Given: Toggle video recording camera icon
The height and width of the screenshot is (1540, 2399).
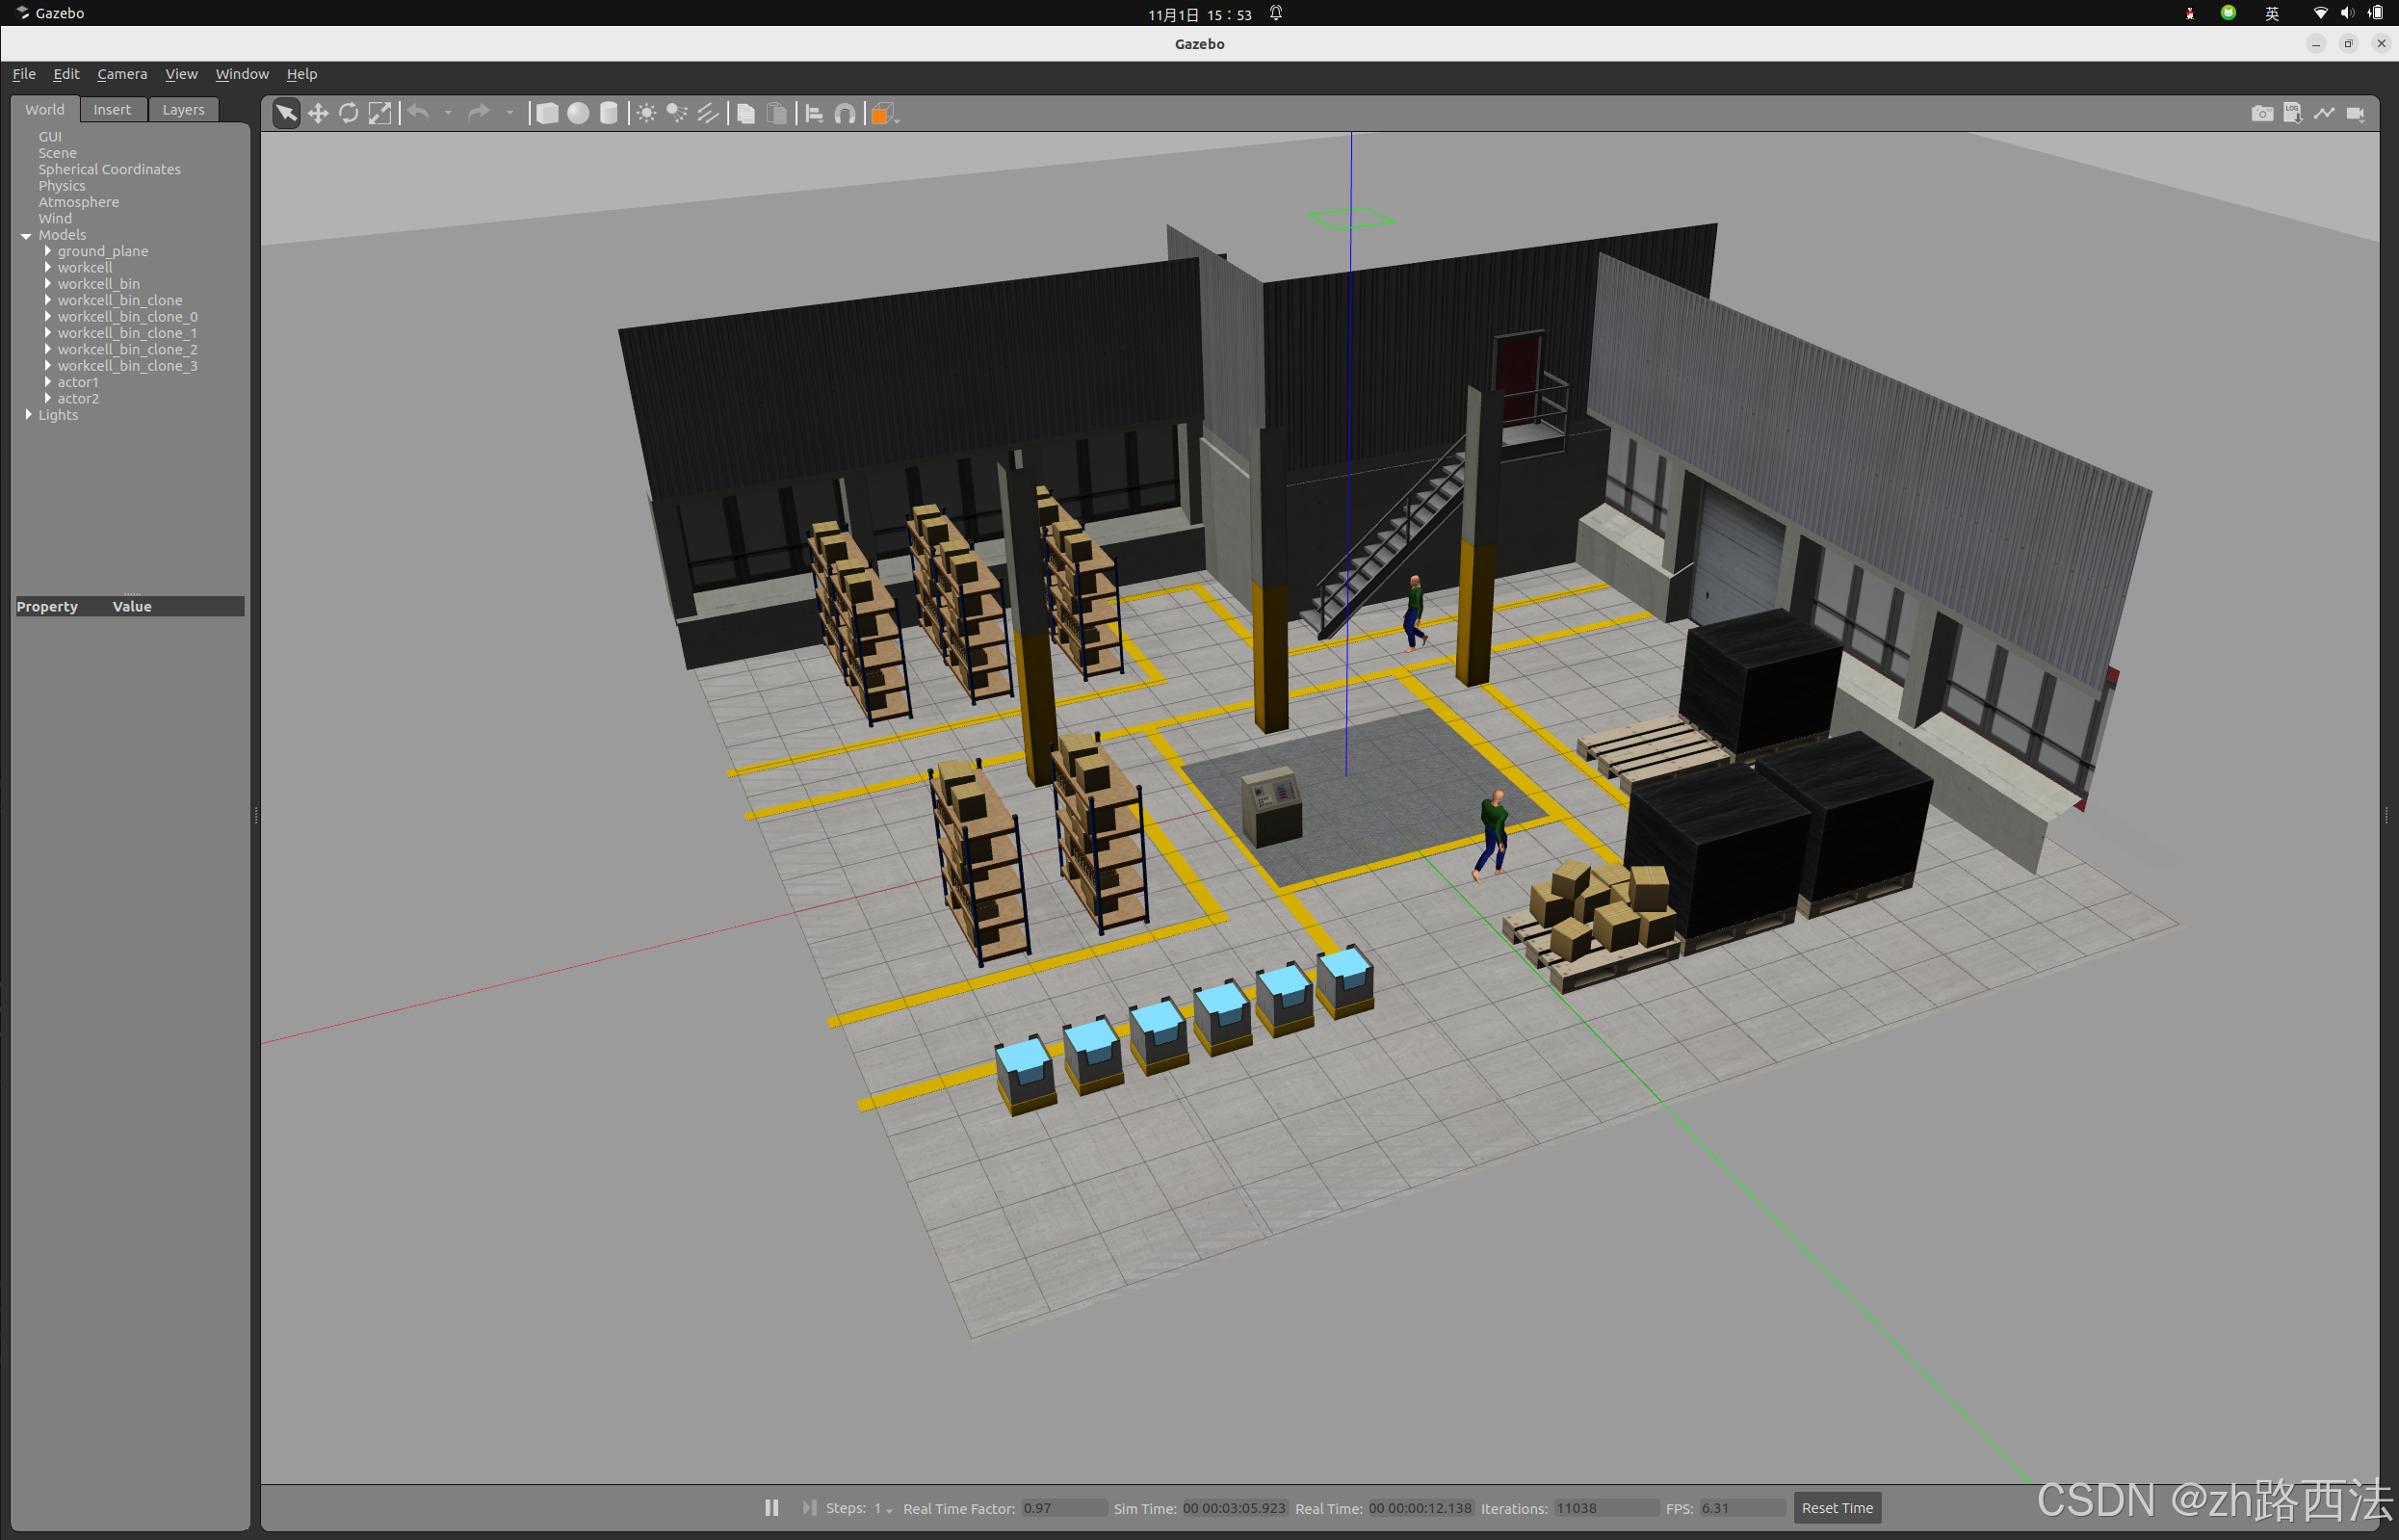Looking at the screenshot, I should point(2355,113).
